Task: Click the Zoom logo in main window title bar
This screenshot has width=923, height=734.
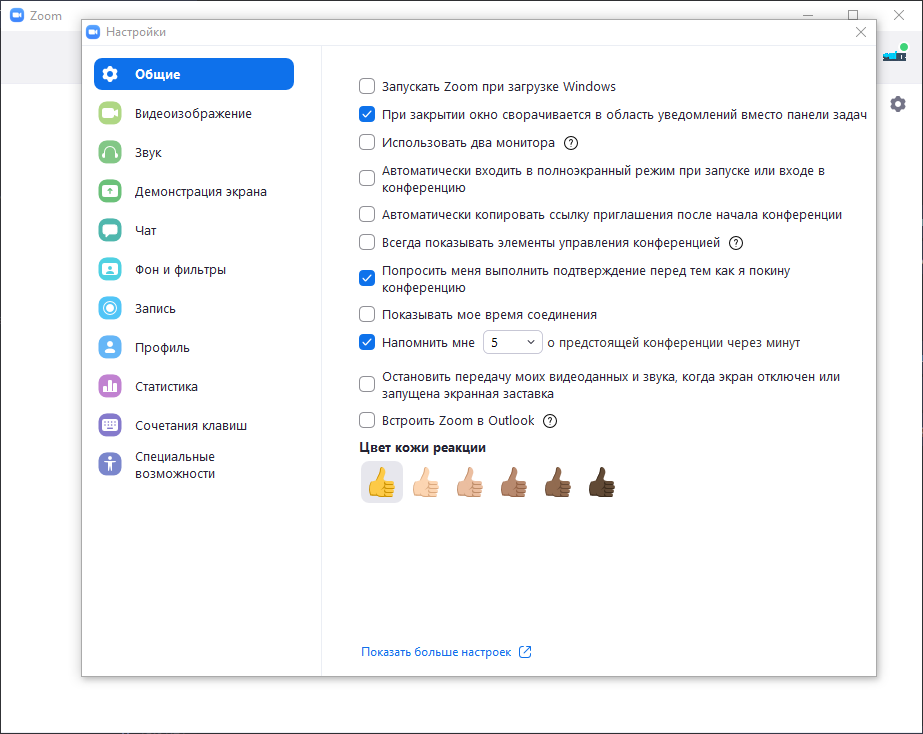Action: point(17,16)
